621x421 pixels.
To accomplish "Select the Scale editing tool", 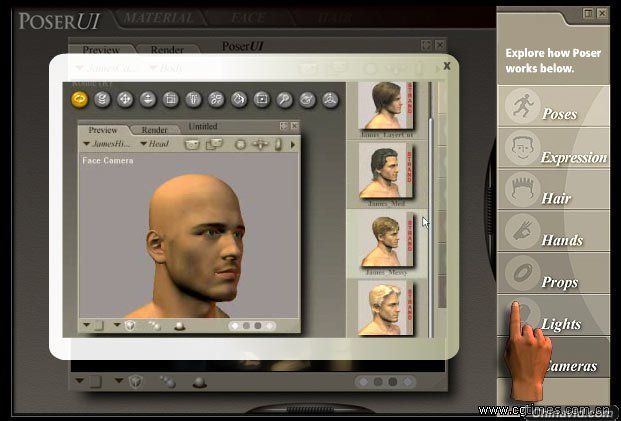I will 171,99.
